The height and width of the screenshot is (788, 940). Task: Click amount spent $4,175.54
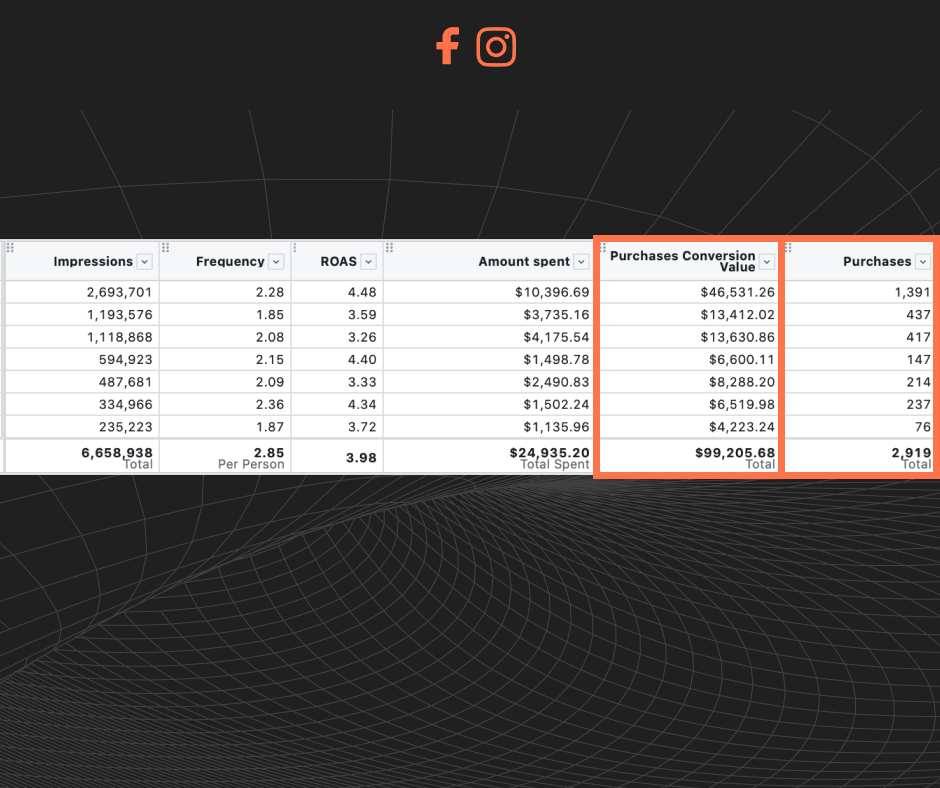pyautogui.click(x=556, y=337)
